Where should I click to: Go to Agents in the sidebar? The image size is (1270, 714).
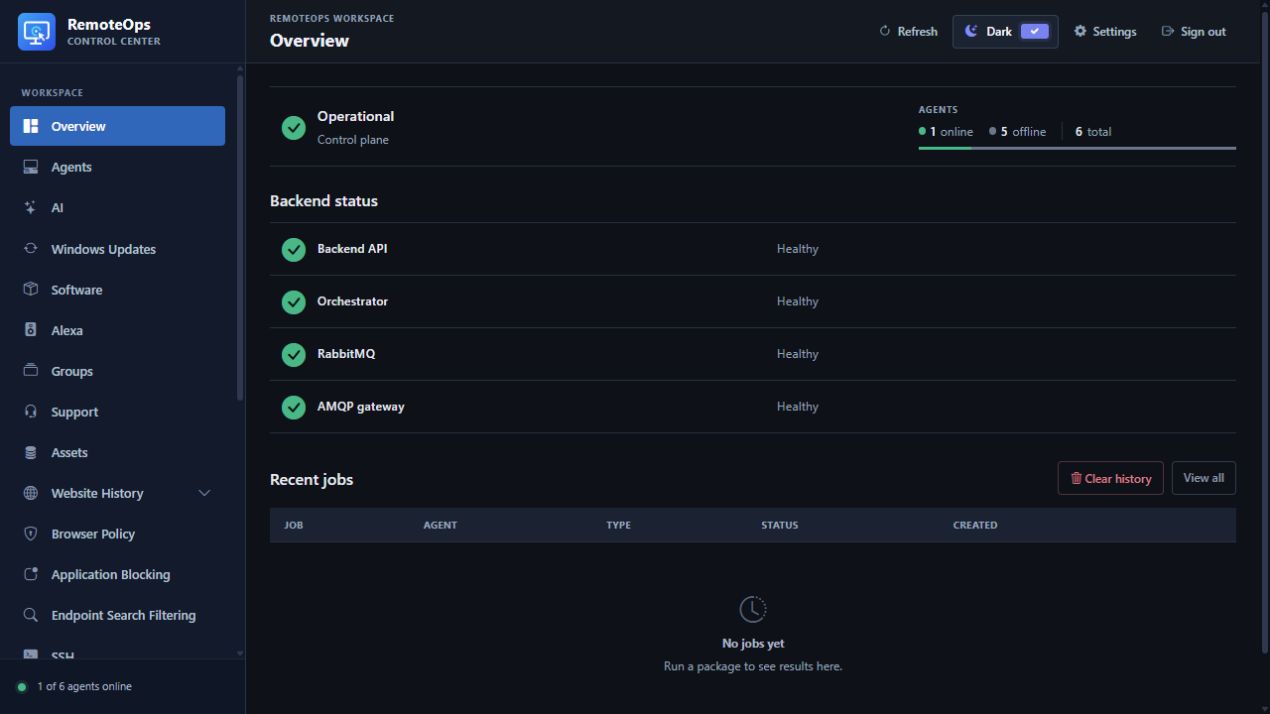[x=117, y=167]
